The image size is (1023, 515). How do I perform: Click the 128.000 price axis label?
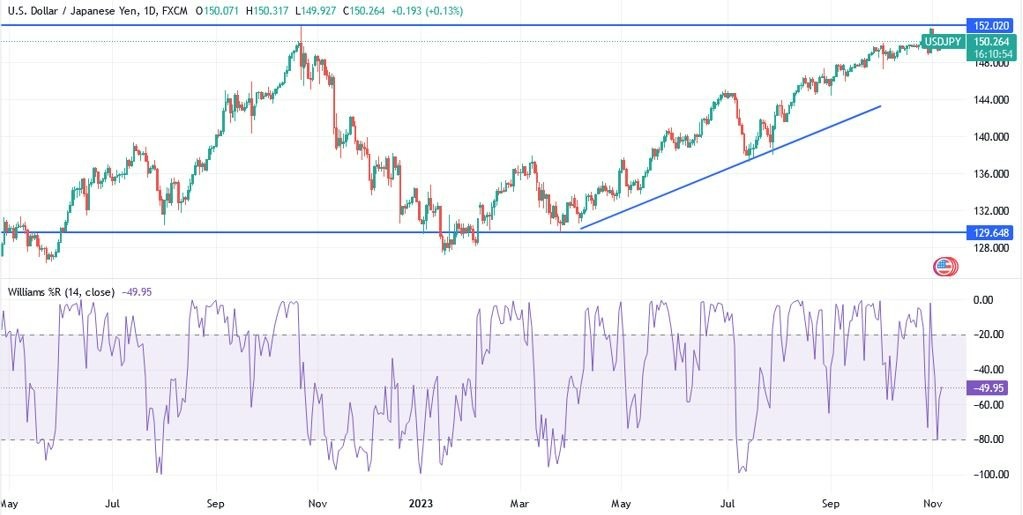point(993,248)
